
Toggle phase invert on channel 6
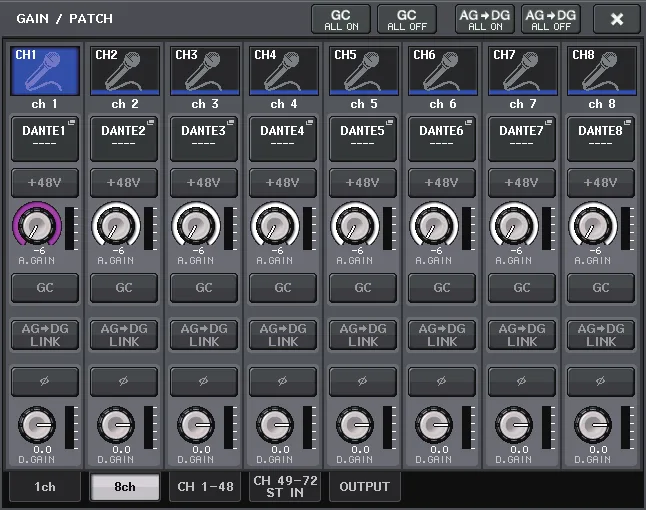click(442, 382)
